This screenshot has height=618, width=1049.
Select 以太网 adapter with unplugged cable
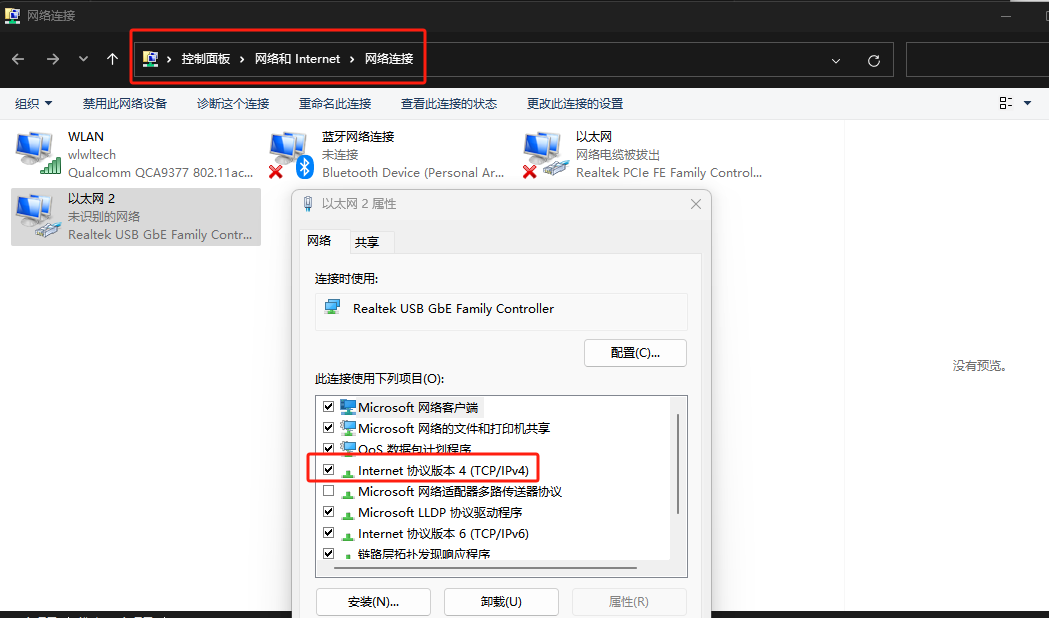(546, 154)
